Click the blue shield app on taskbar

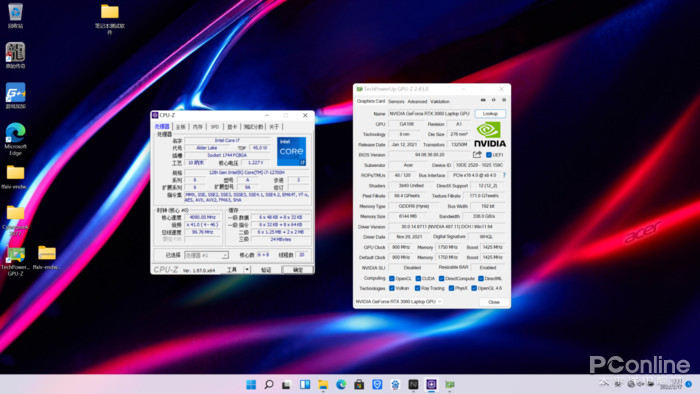tap(377, 384)
